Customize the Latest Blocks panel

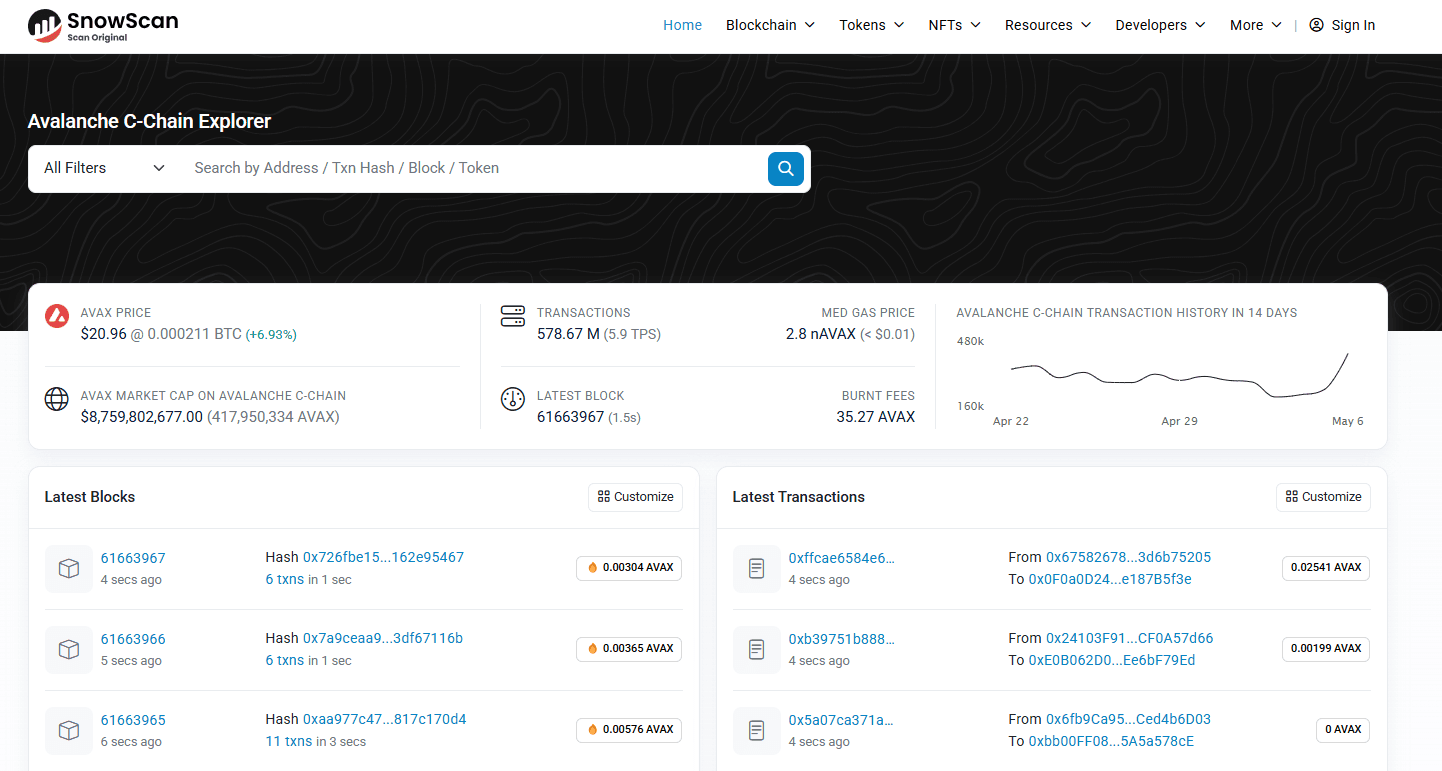pyautogui.click(x=635, y=497)
